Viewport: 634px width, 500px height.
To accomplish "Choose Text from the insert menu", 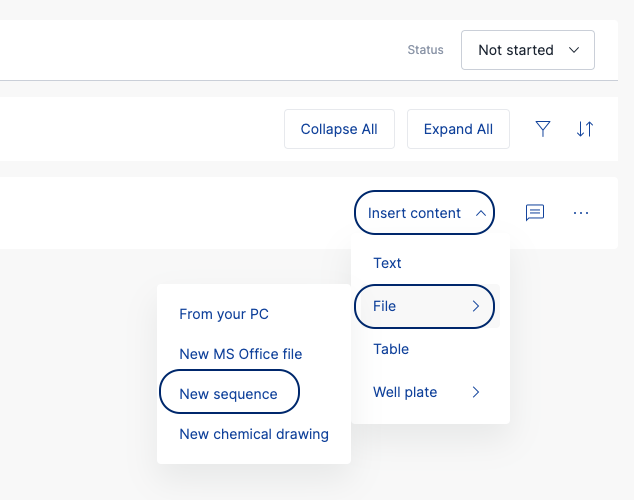I will [387, 263].
